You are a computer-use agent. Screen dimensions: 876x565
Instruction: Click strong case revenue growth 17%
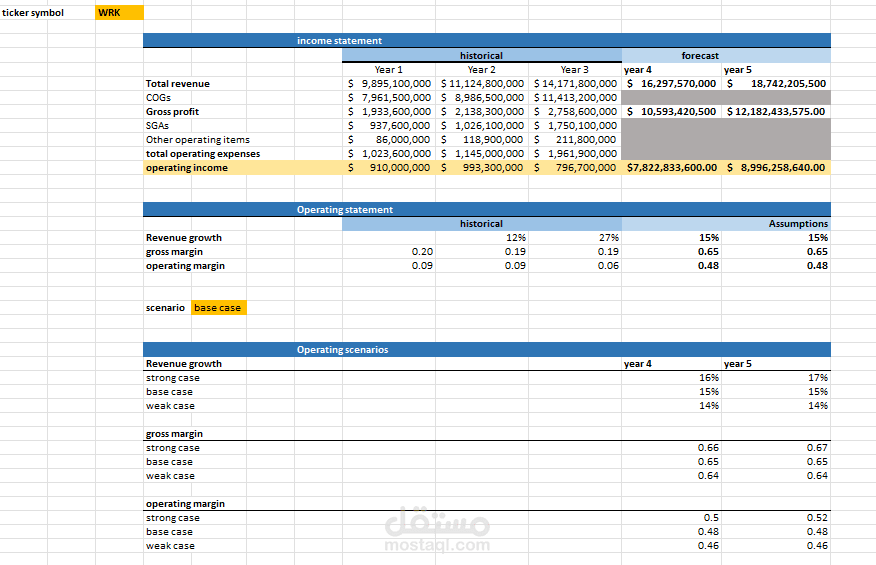pyautogui.click(x=776, y=378)
